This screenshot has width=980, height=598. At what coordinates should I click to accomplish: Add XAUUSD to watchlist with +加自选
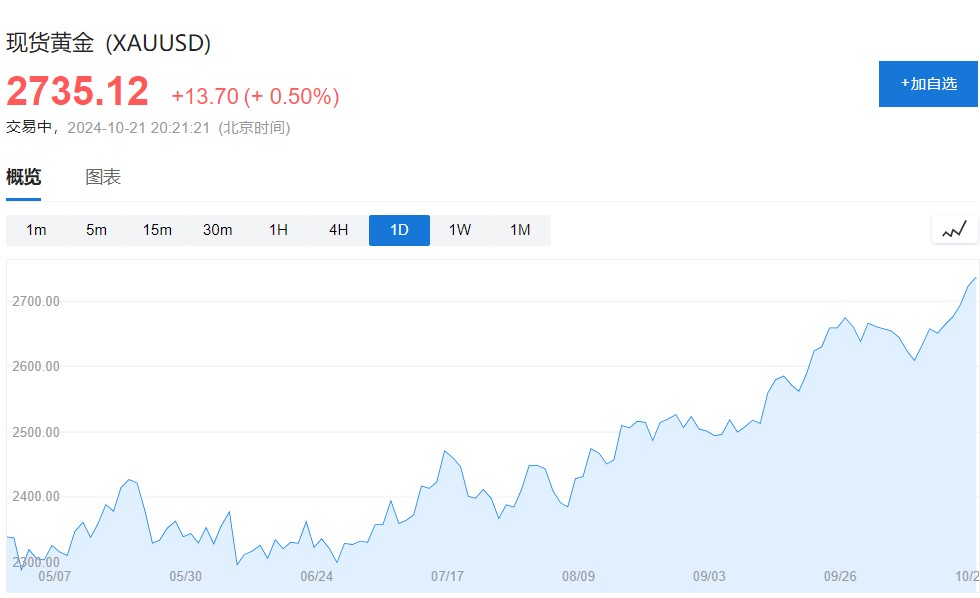pos(928,84)
